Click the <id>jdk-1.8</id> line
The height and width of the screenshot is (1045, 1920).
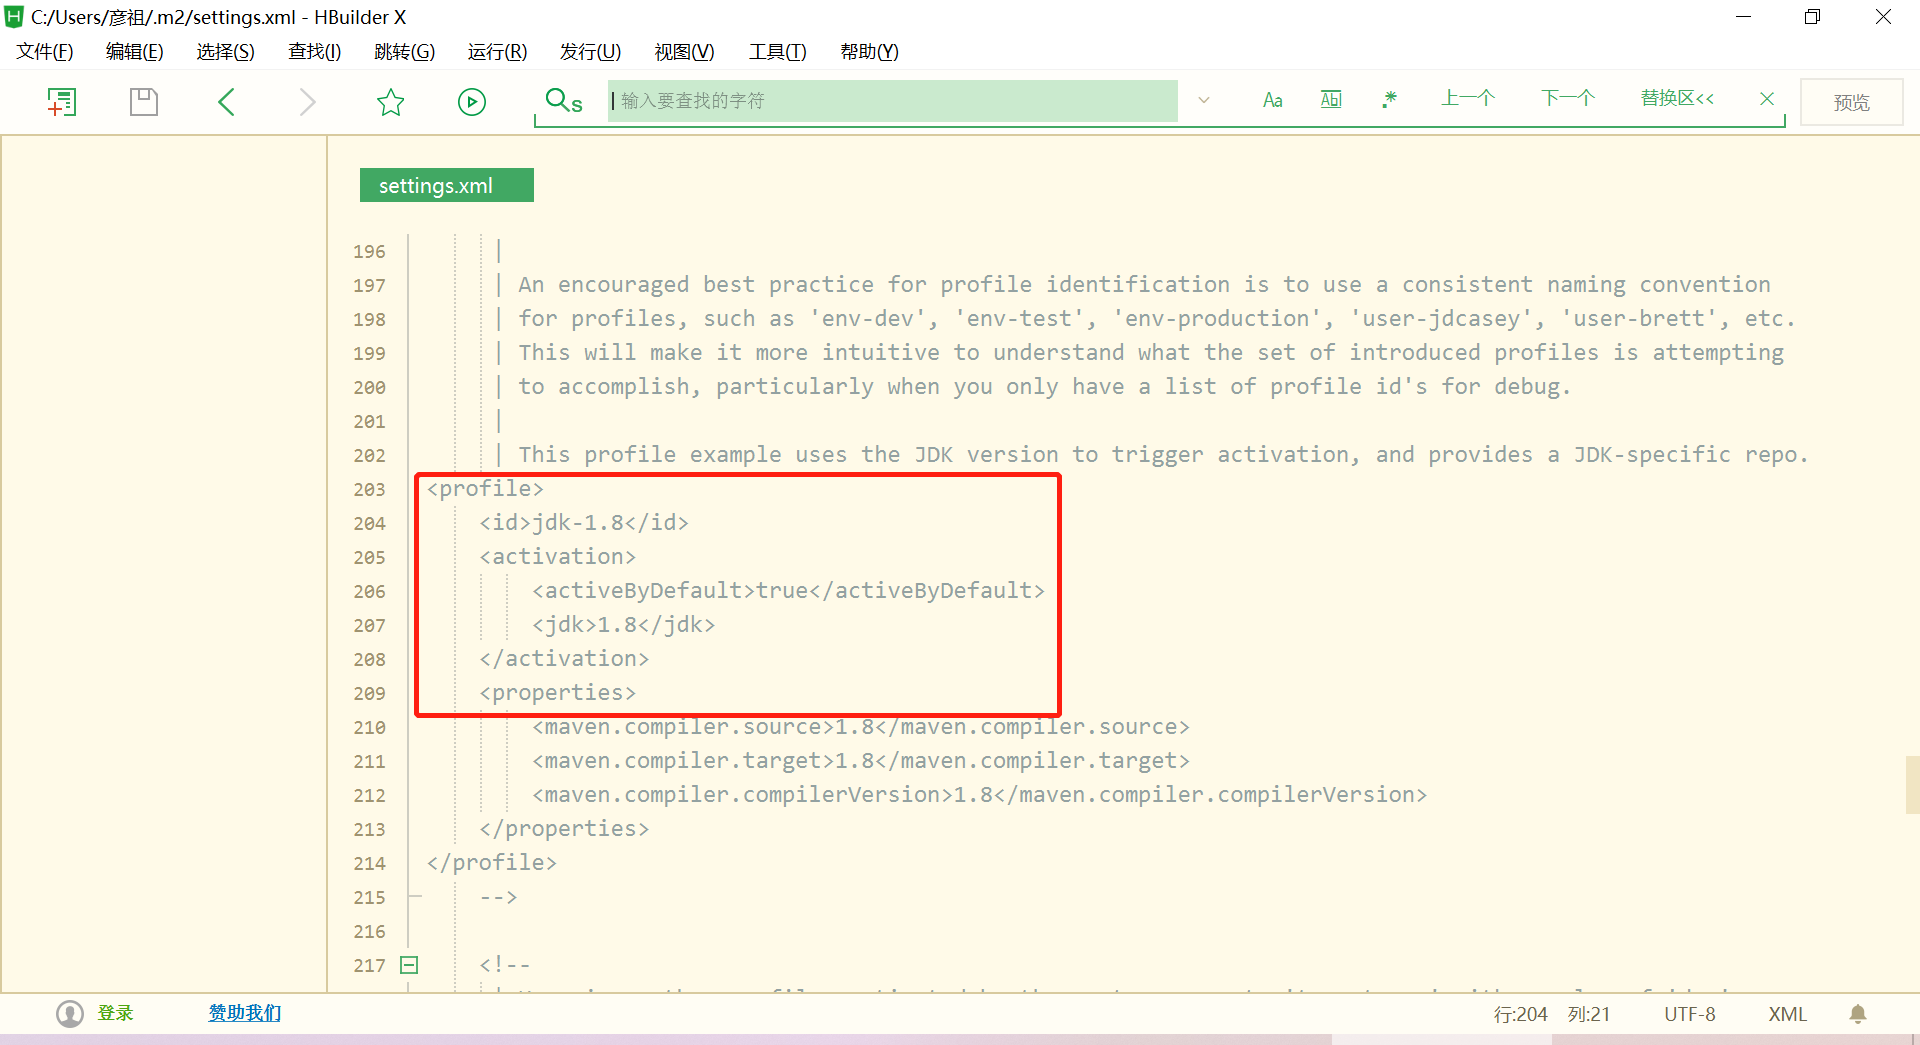(x=584, y=522)
